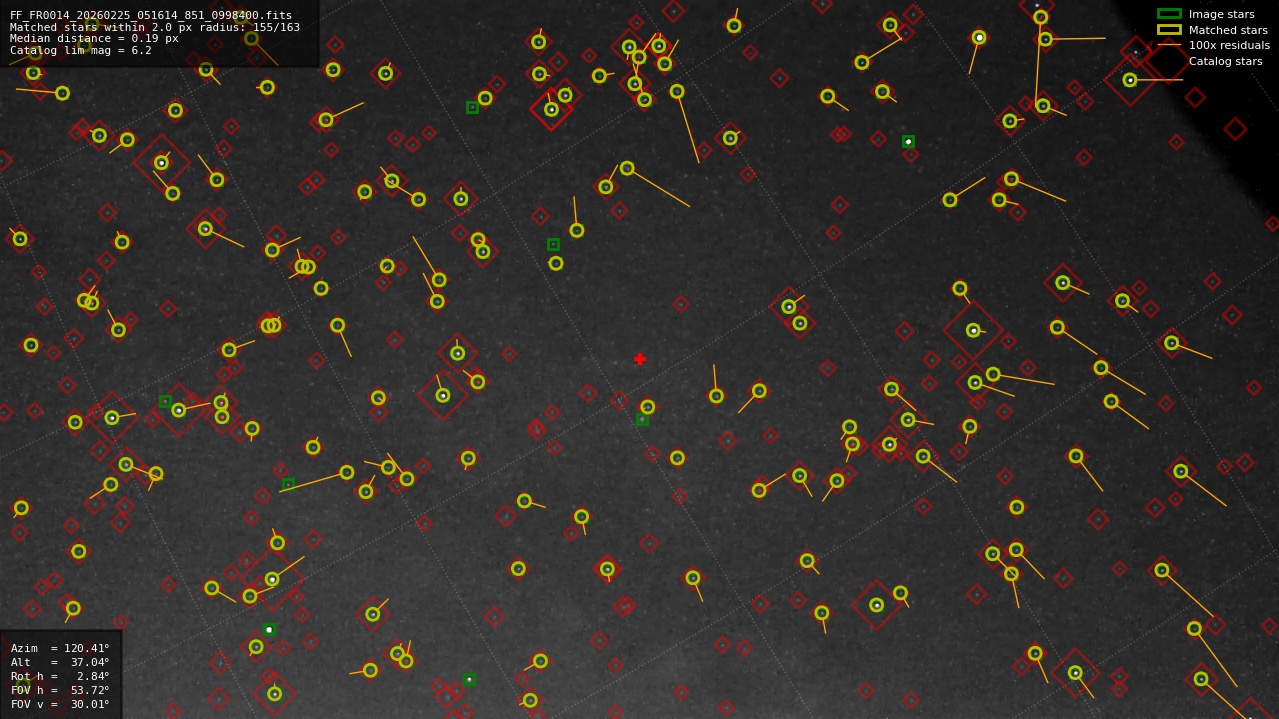Click the 'Azim = 120.41°' readout
1279x719 pixels.
click(60, 648)
